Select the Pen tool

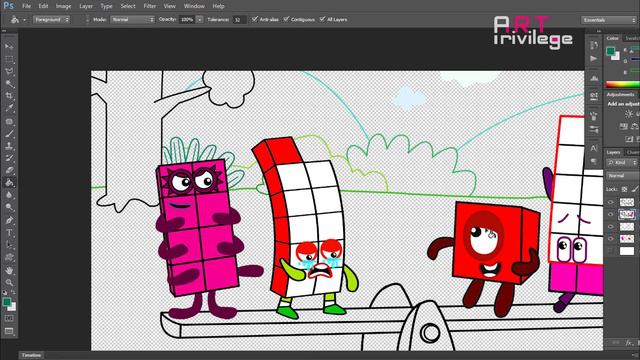tap(9, 220)
